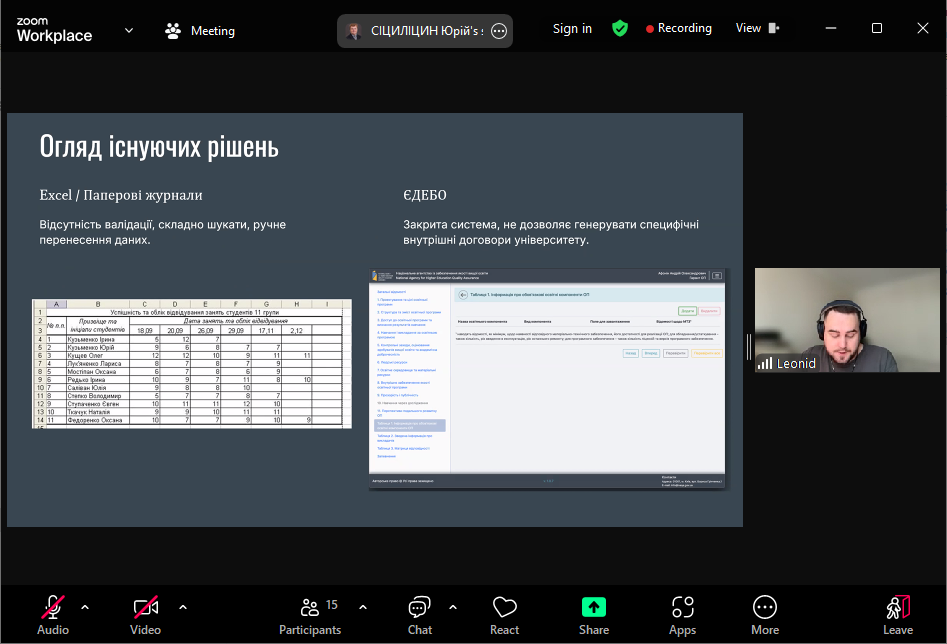This screenshot has height=644, width=947.
Task: Open the React heart menu
Action: point(504,613)
